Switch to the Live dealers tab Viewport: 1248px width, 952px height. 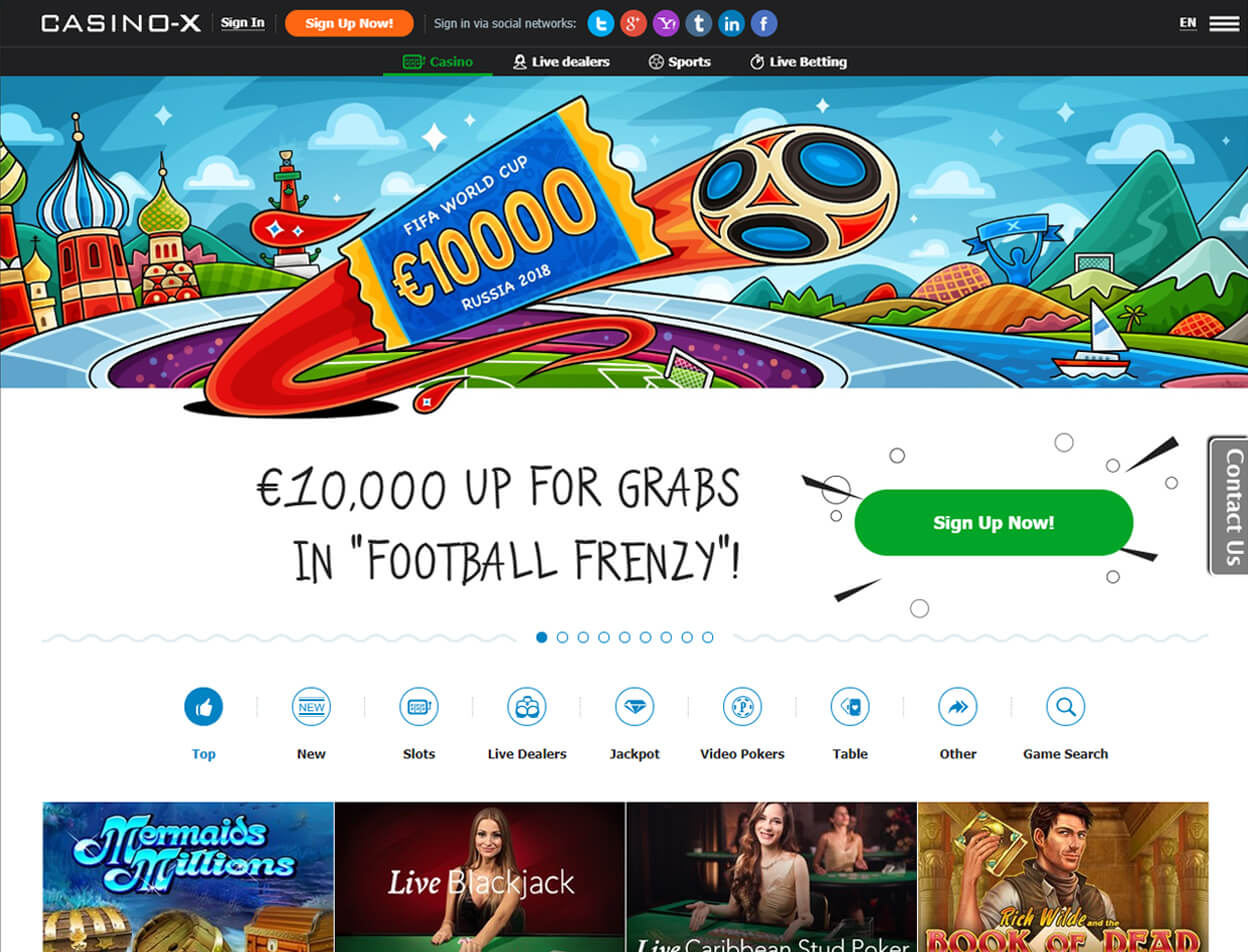coord(561,62)
